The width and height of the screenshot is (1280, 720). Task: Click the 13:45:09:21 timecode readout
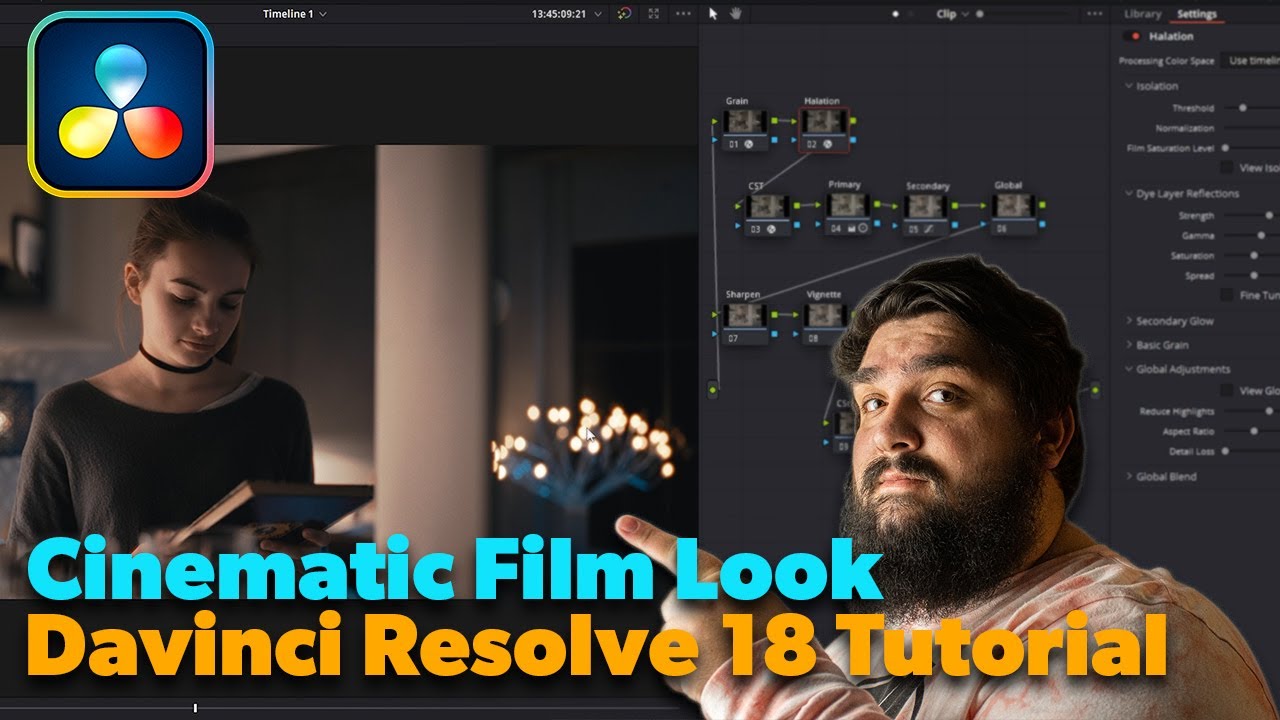560,14
